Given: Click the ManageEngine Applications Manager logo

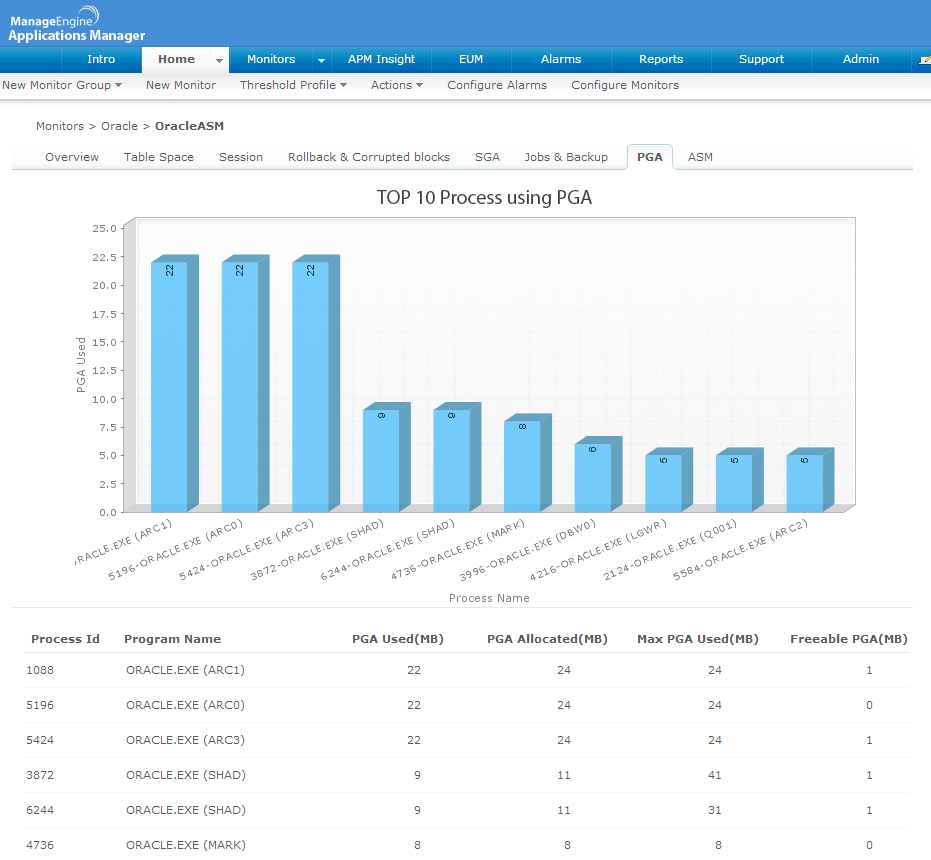Looking at the screenshot, I should (76, 27).
